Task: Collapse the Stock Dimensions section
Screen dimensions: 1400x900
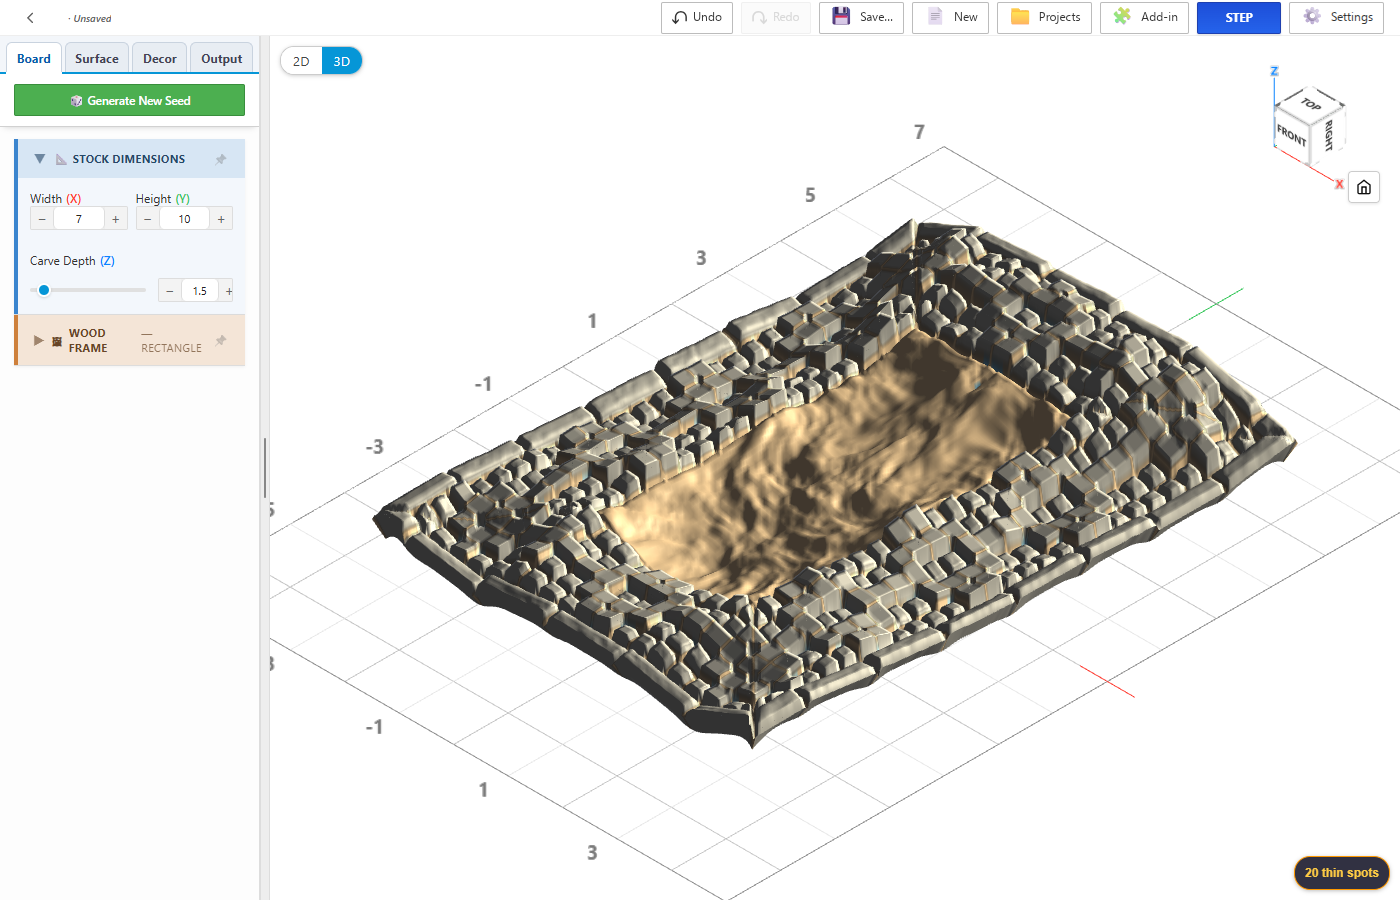Action: (x=40, y=159)
